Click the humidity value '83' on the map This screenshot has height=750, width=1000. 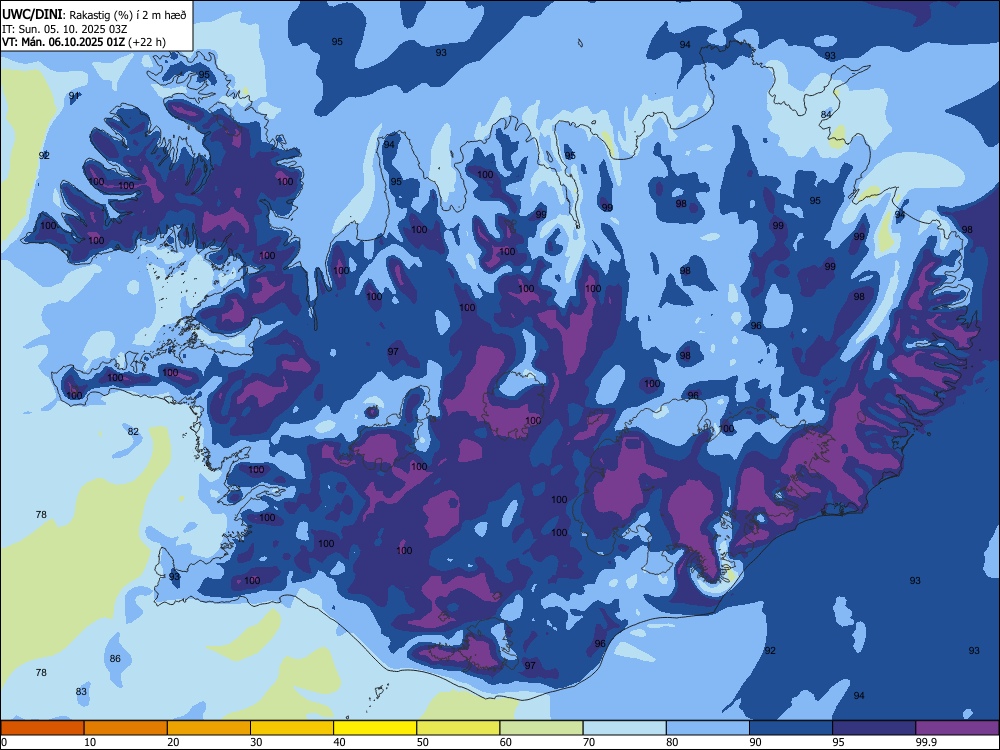81,691
